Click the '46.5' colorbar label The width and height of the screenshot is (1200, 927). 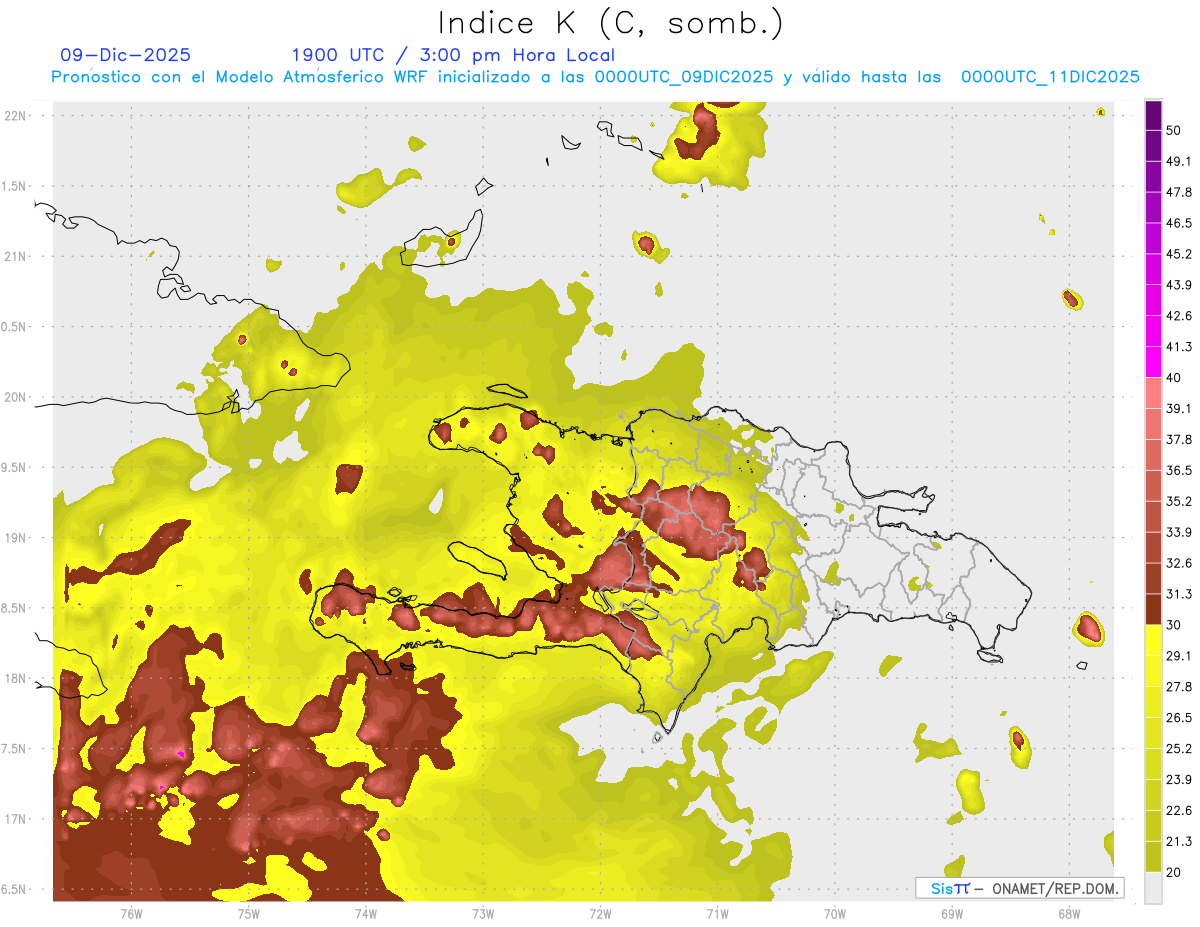tap(1179, 223)
